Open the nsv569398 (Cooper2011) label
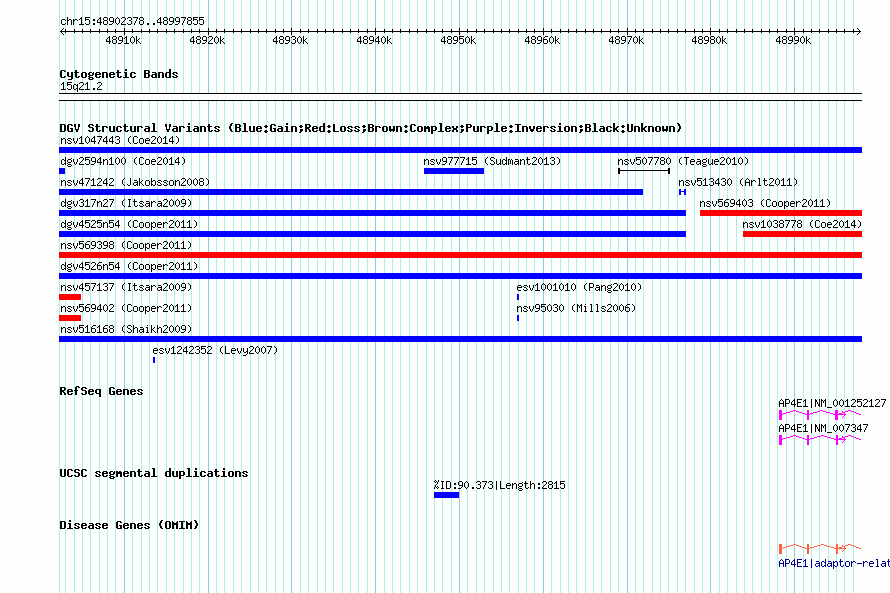Image resolution: width=890 pixels, height=593 pixels. click(x=126, y=245)
